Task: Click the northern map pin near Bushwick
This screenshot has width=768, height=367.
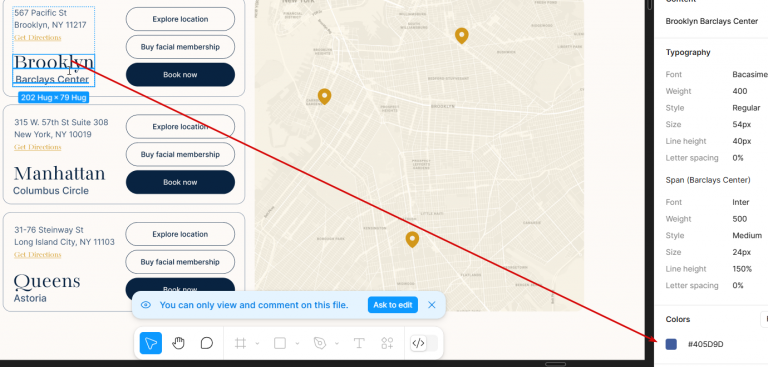Action: tap(461, 36)
